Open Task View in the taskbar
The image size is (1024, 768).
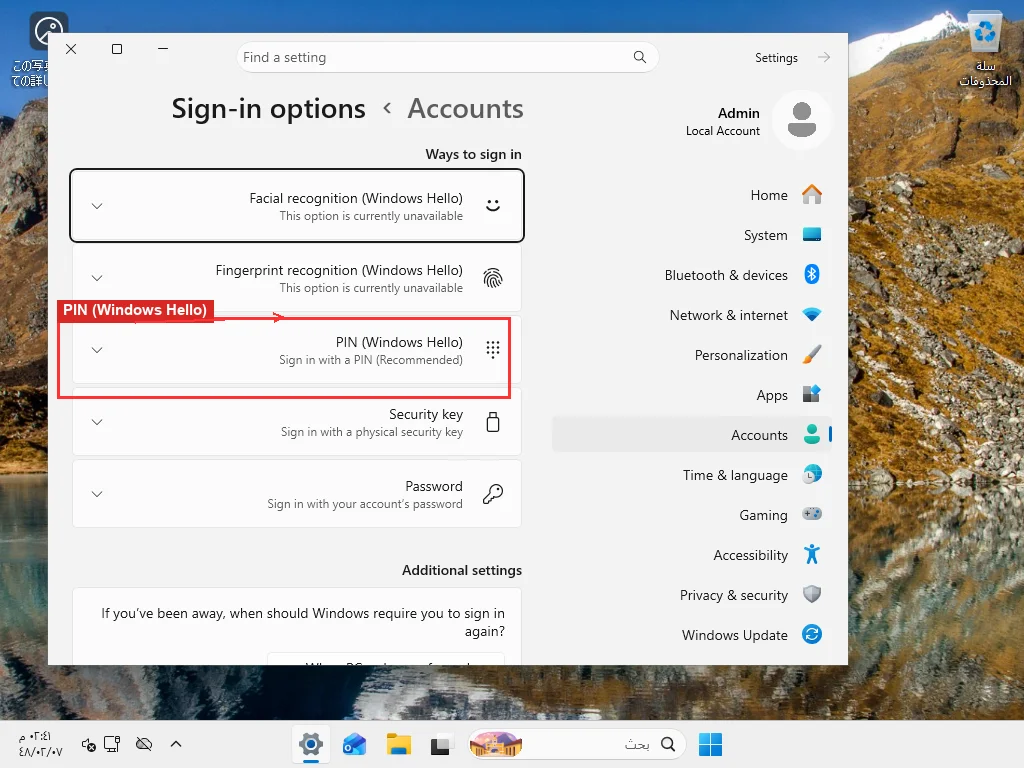pos(440,745)
